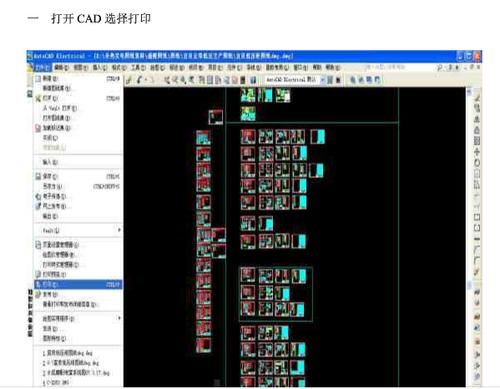The image size is (500, 389).
Task: Click the New document icon in File menu
Action: coord(38,79)
